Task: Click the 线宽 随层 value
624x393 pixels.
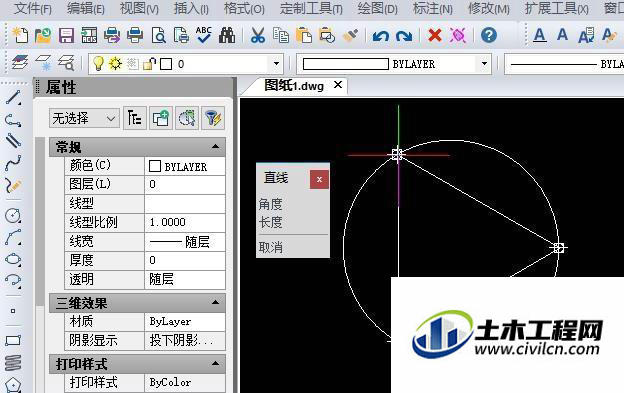Action: pos(185,241)
